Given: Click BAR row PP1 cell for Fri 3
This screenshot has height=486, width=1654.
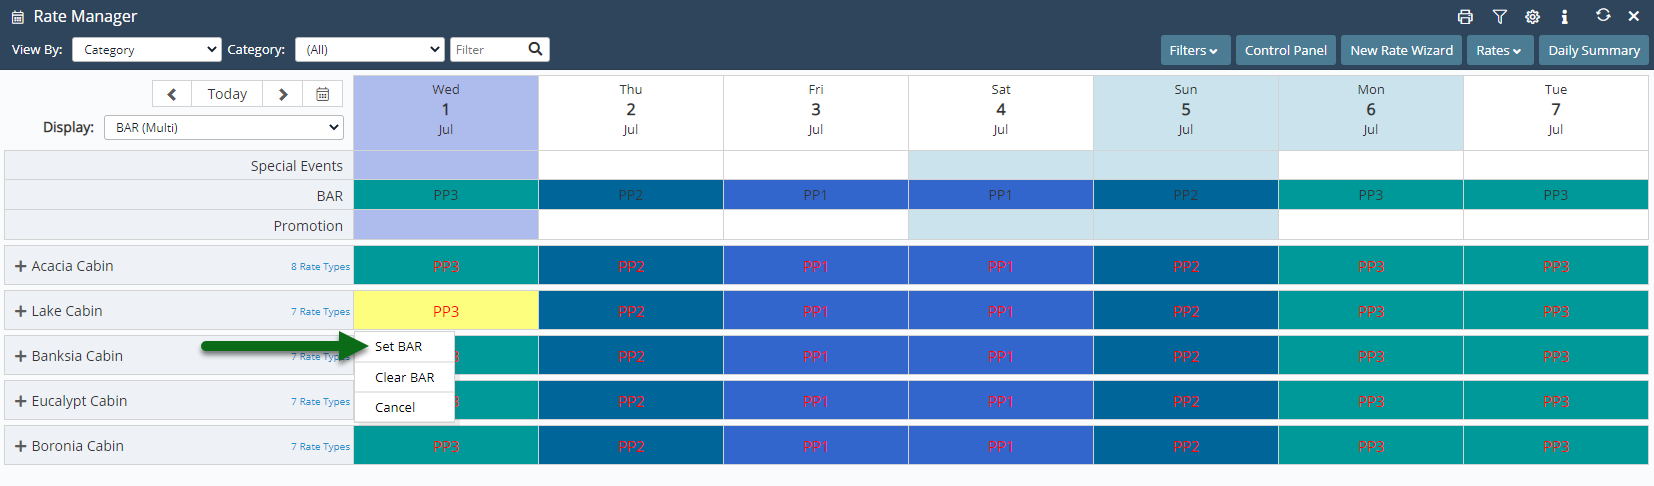Looking at the screenshot, I should [x=816, y=195].
